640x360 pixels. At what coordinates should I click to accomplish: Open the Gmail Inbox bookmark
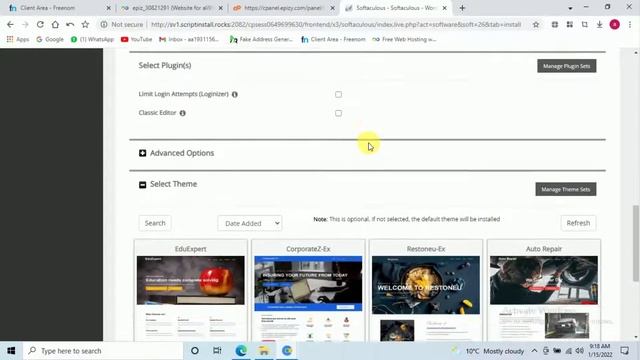189,39
